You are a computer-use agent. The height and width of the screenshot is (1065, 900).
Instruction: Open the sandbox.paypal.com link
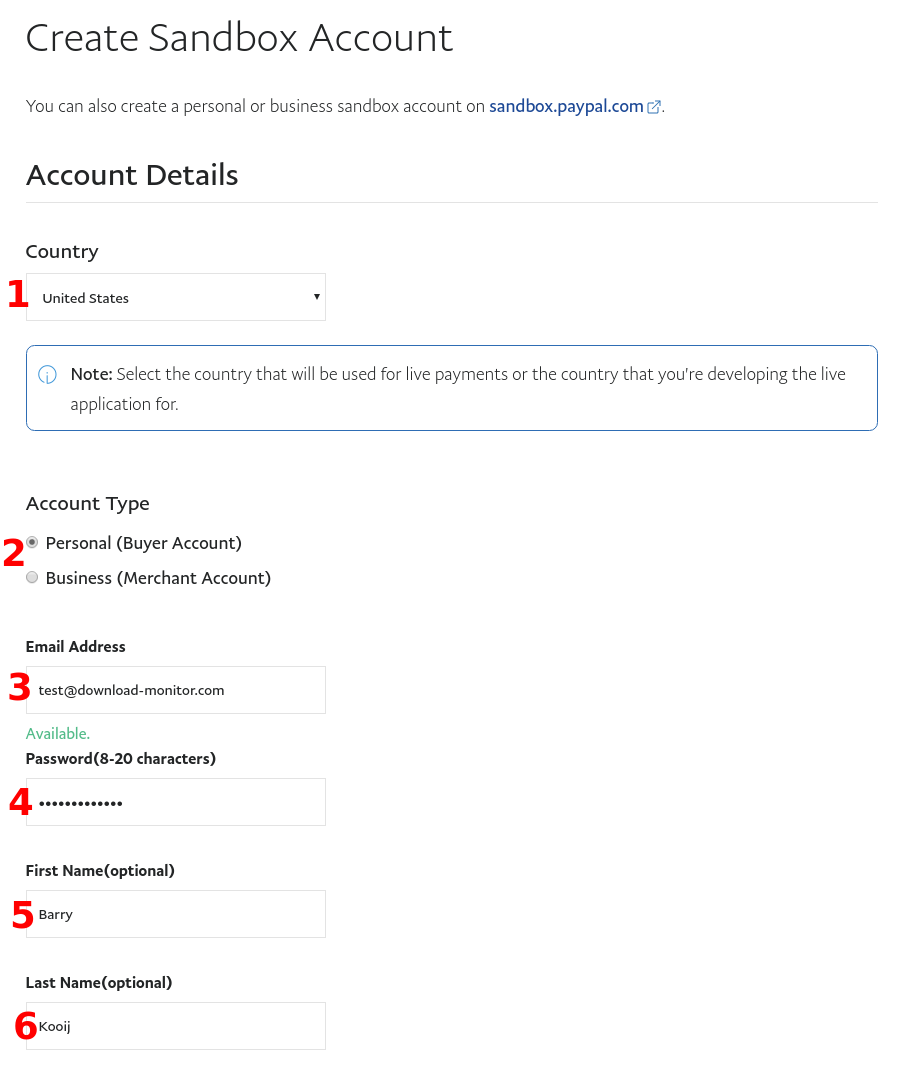(566, 106)
